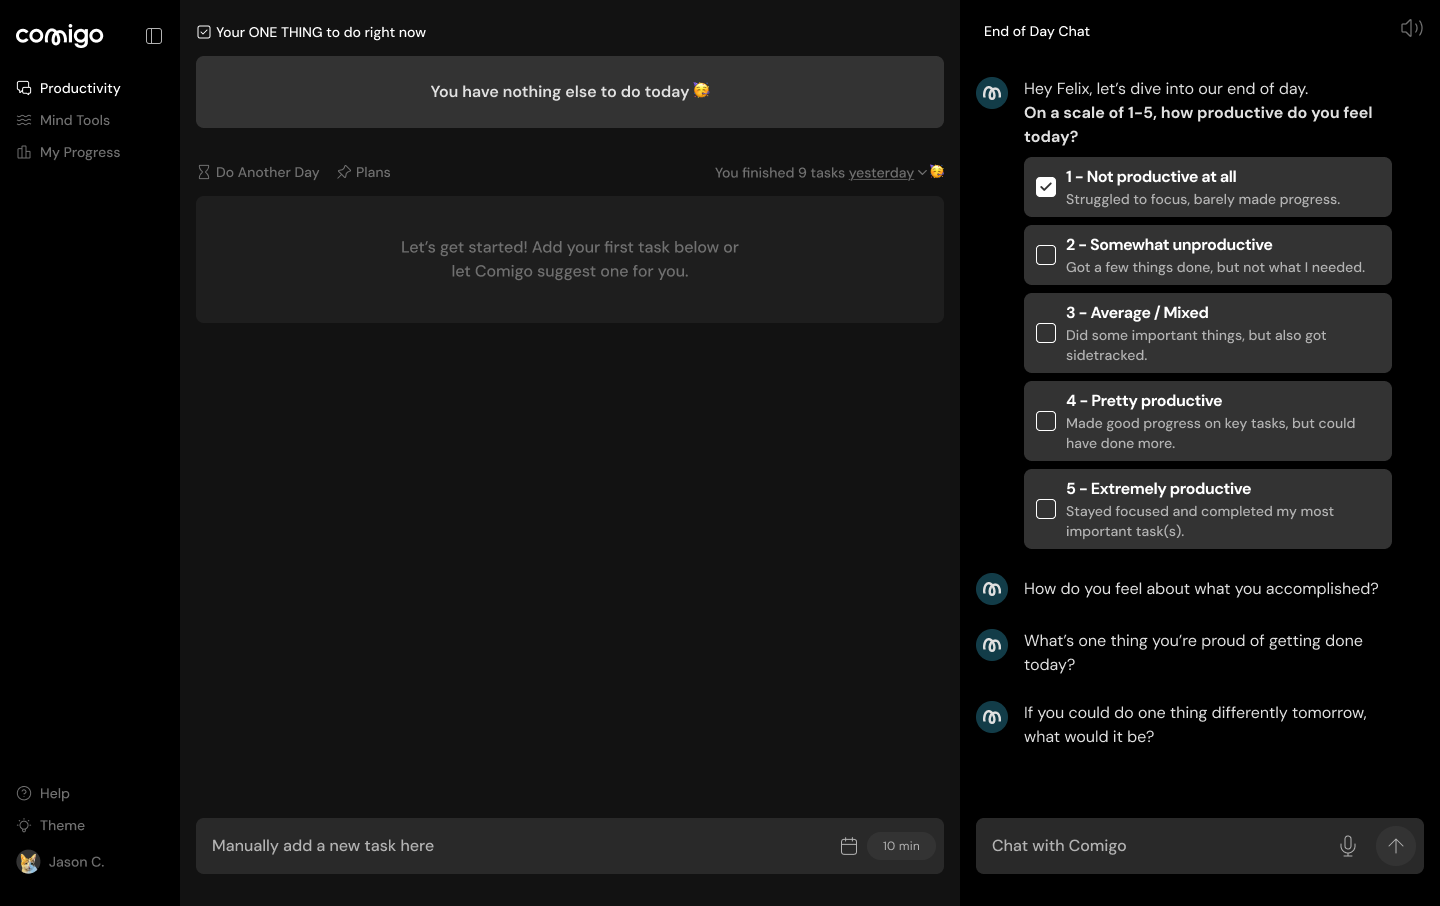Image resolution: width=1440 pixels, height=906 pixels.
Task: Click 'You have nothing else to do today' banner
Action: [570, 92]
